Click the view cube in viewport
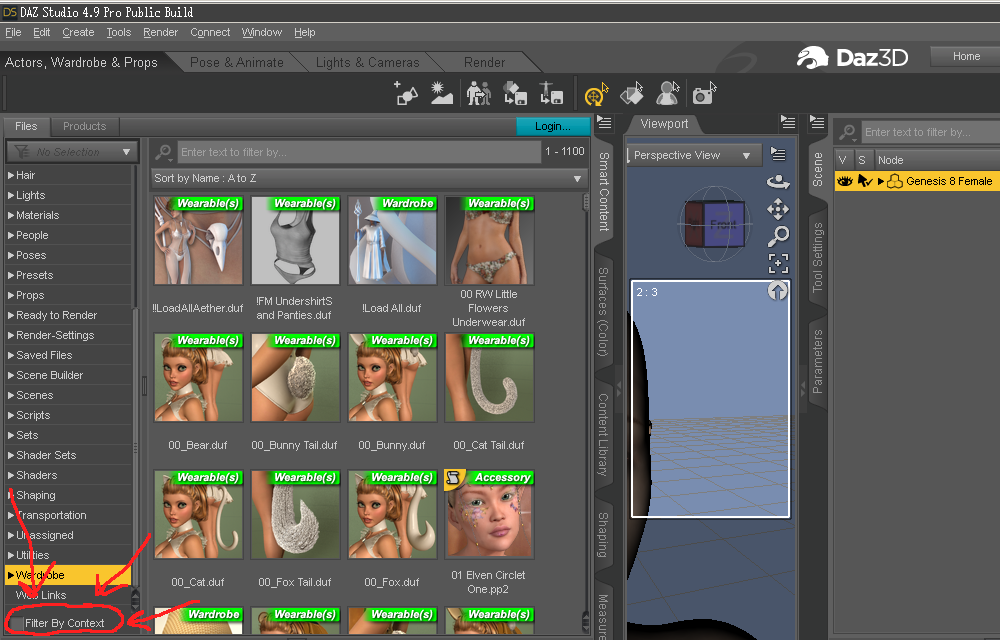 (714, 224)
